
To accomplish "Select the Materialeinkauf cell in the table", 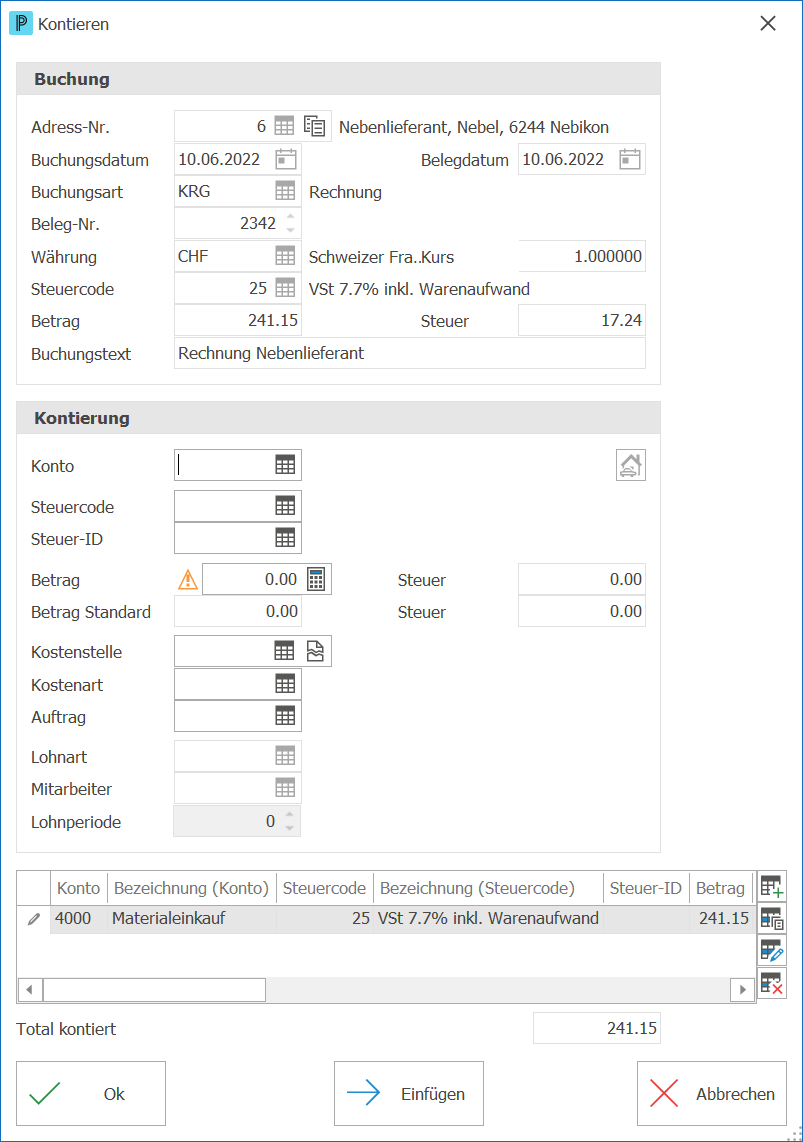I will click(192, 918).
